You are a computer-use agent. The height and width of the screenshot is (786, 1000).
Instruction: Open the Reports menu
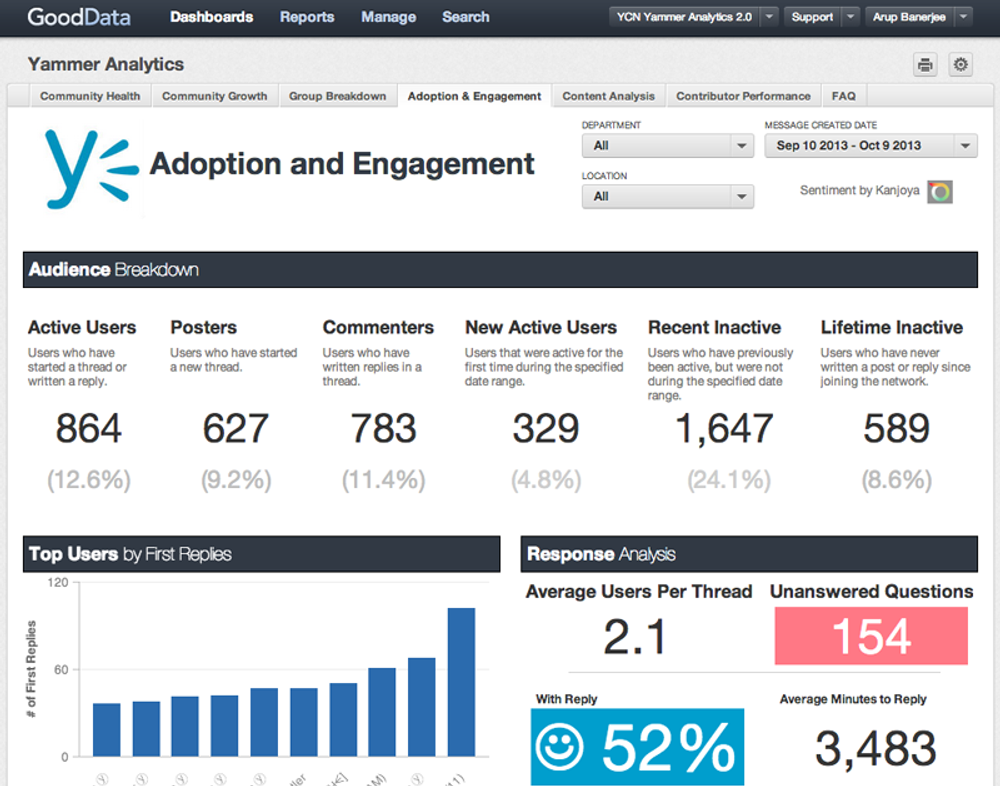[x=307, y=17]
